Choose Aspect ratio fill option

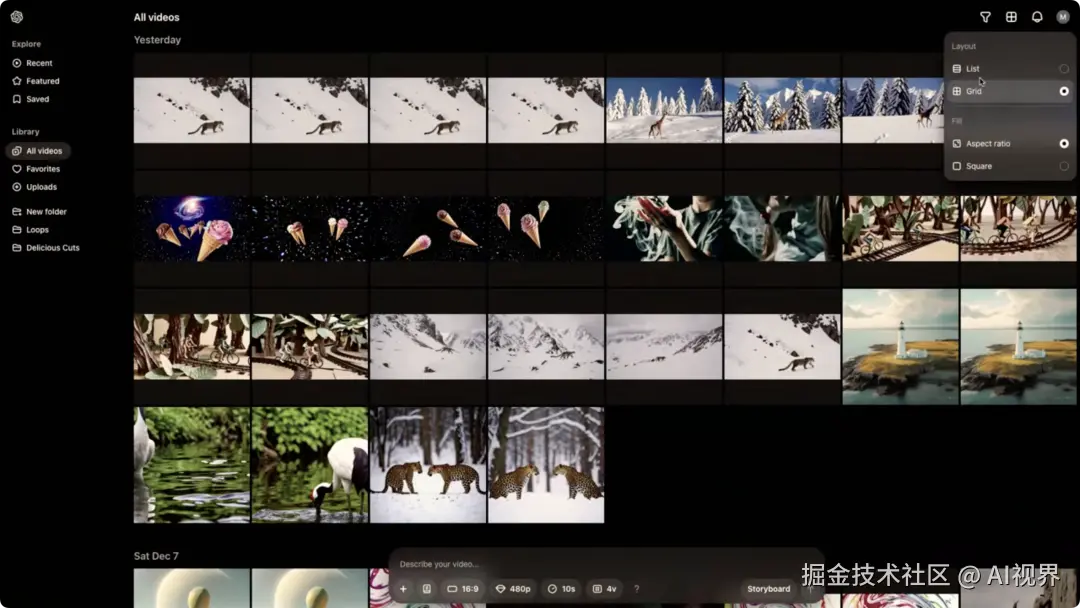click(1010, 143)
